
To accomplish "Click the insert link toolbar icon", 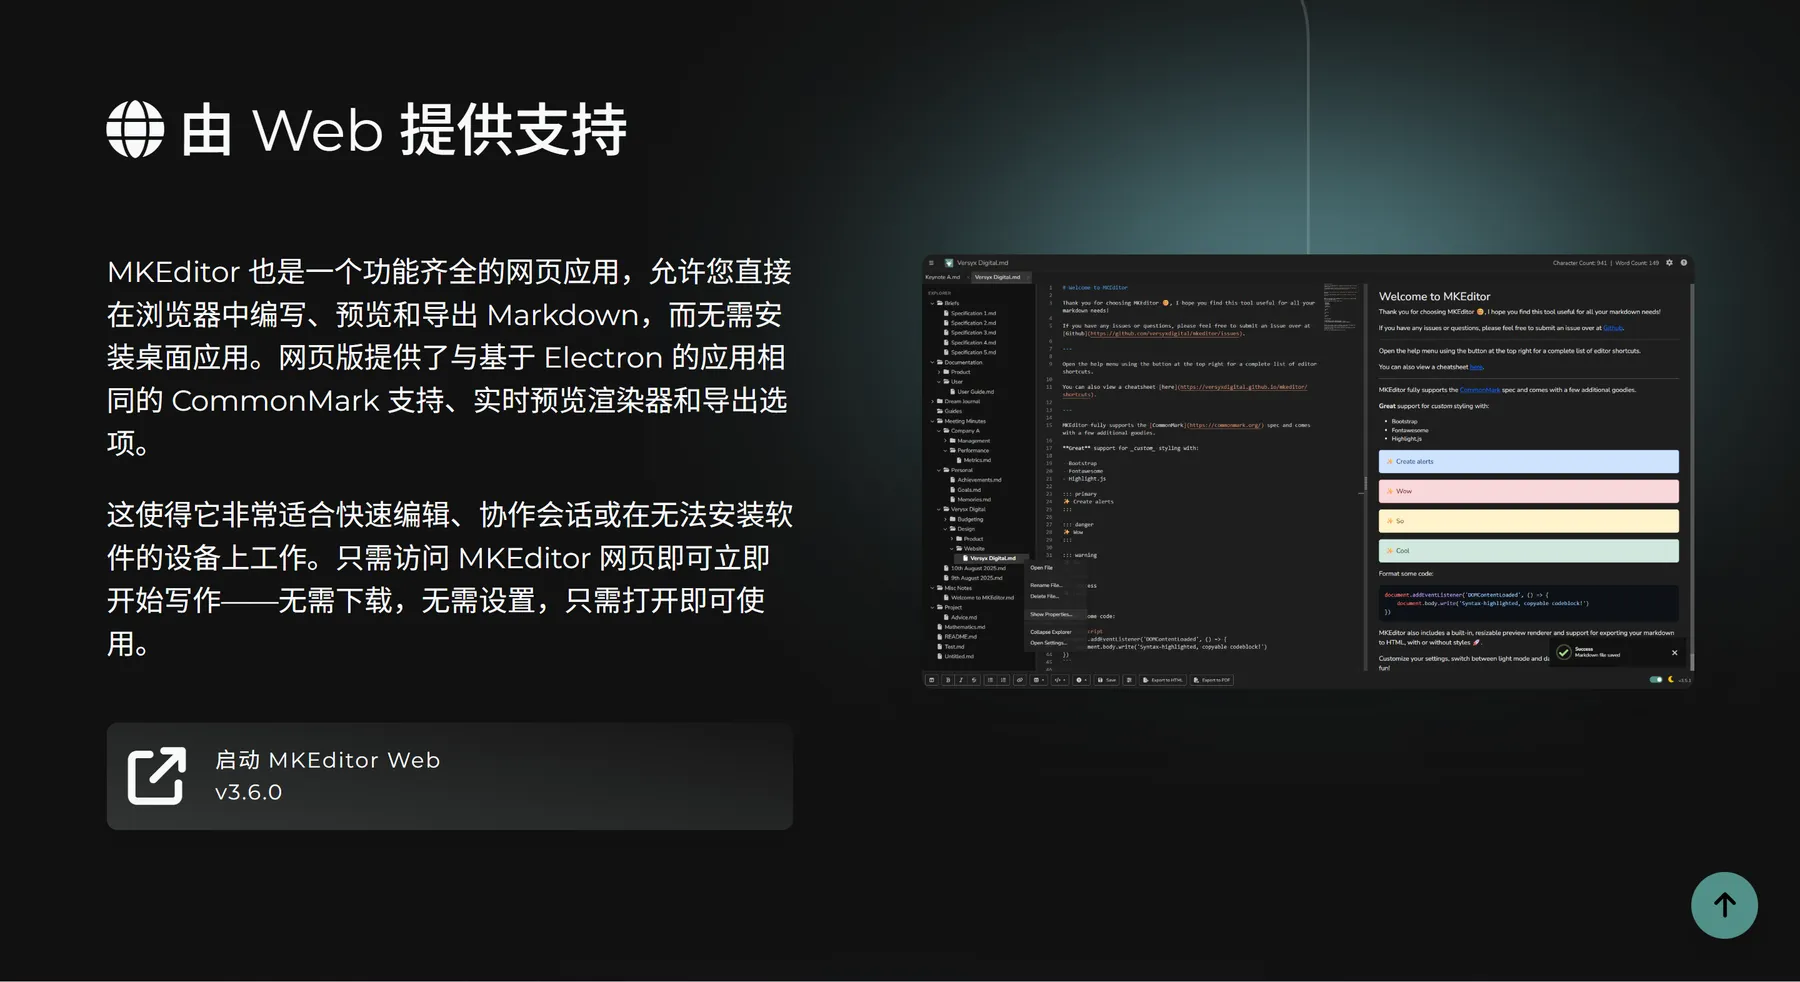I will (x=1019, y=680).
